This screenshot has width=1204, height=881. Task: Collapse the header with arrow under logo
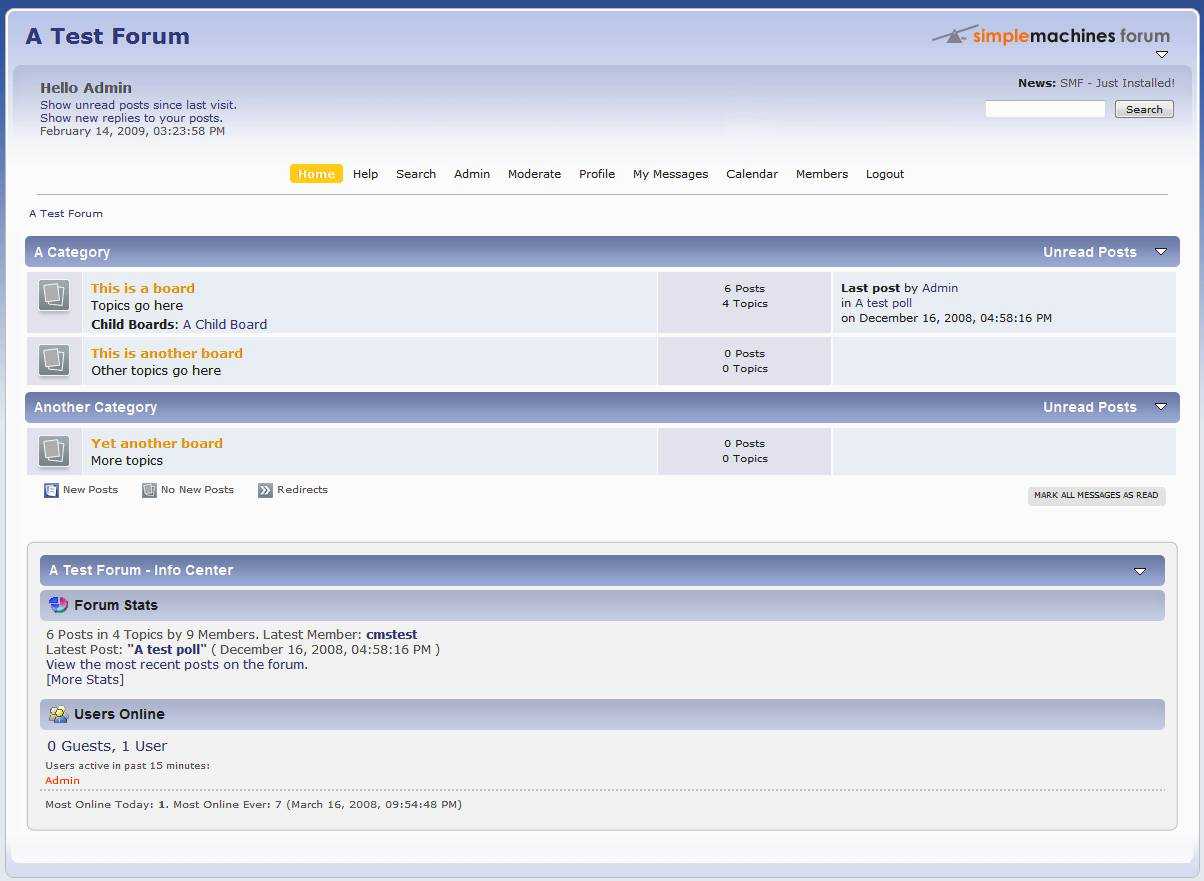[1162, 55]
